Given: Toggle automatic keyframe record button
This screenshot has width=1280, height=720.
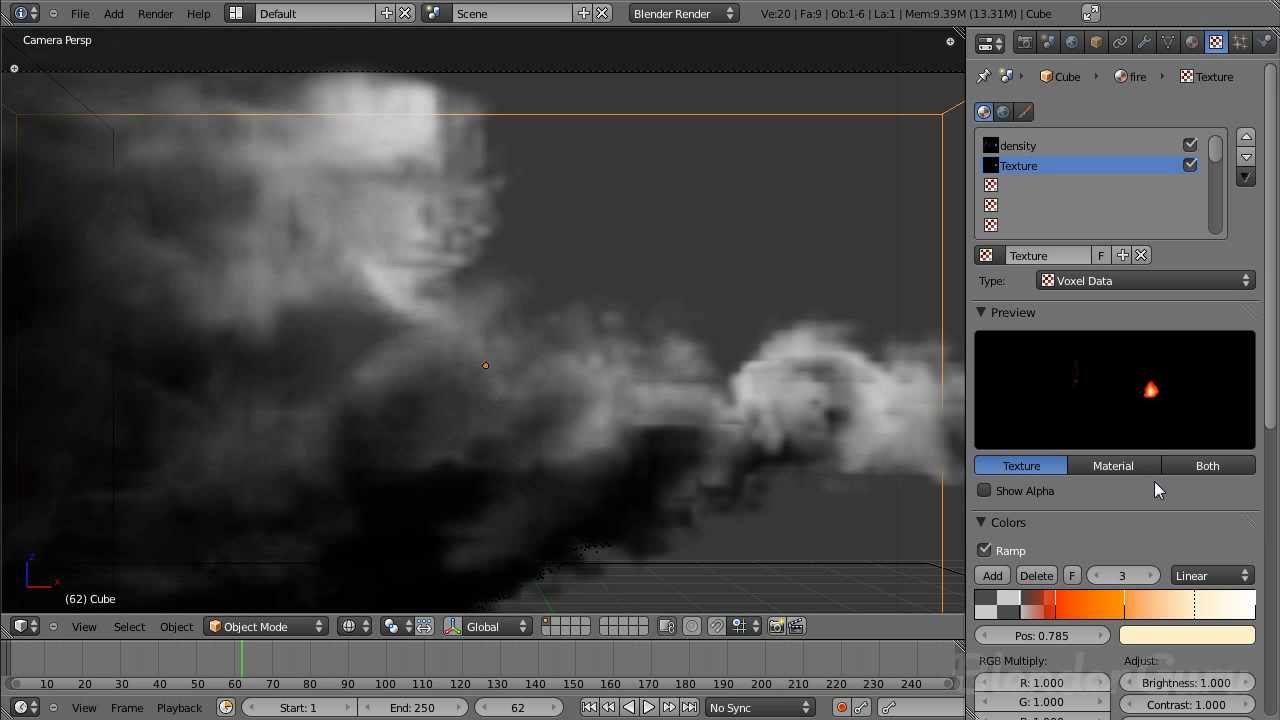Looking at the screenshot, I should (841, 708).
